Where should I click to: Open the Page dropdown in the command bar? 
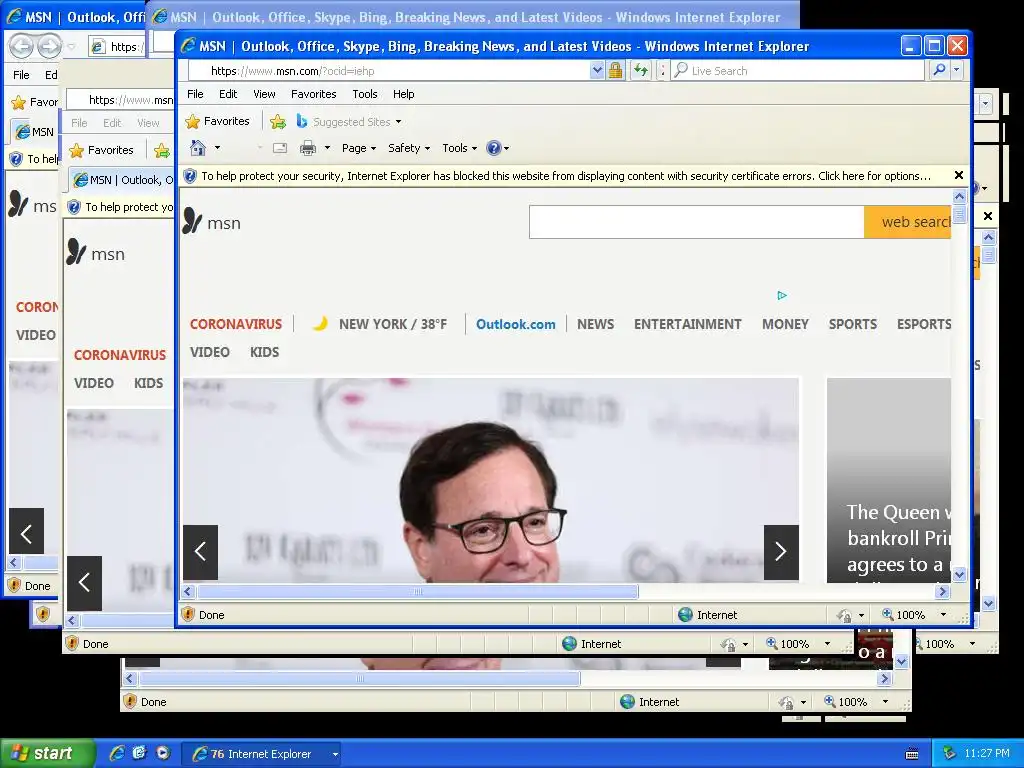pos(359,148)
